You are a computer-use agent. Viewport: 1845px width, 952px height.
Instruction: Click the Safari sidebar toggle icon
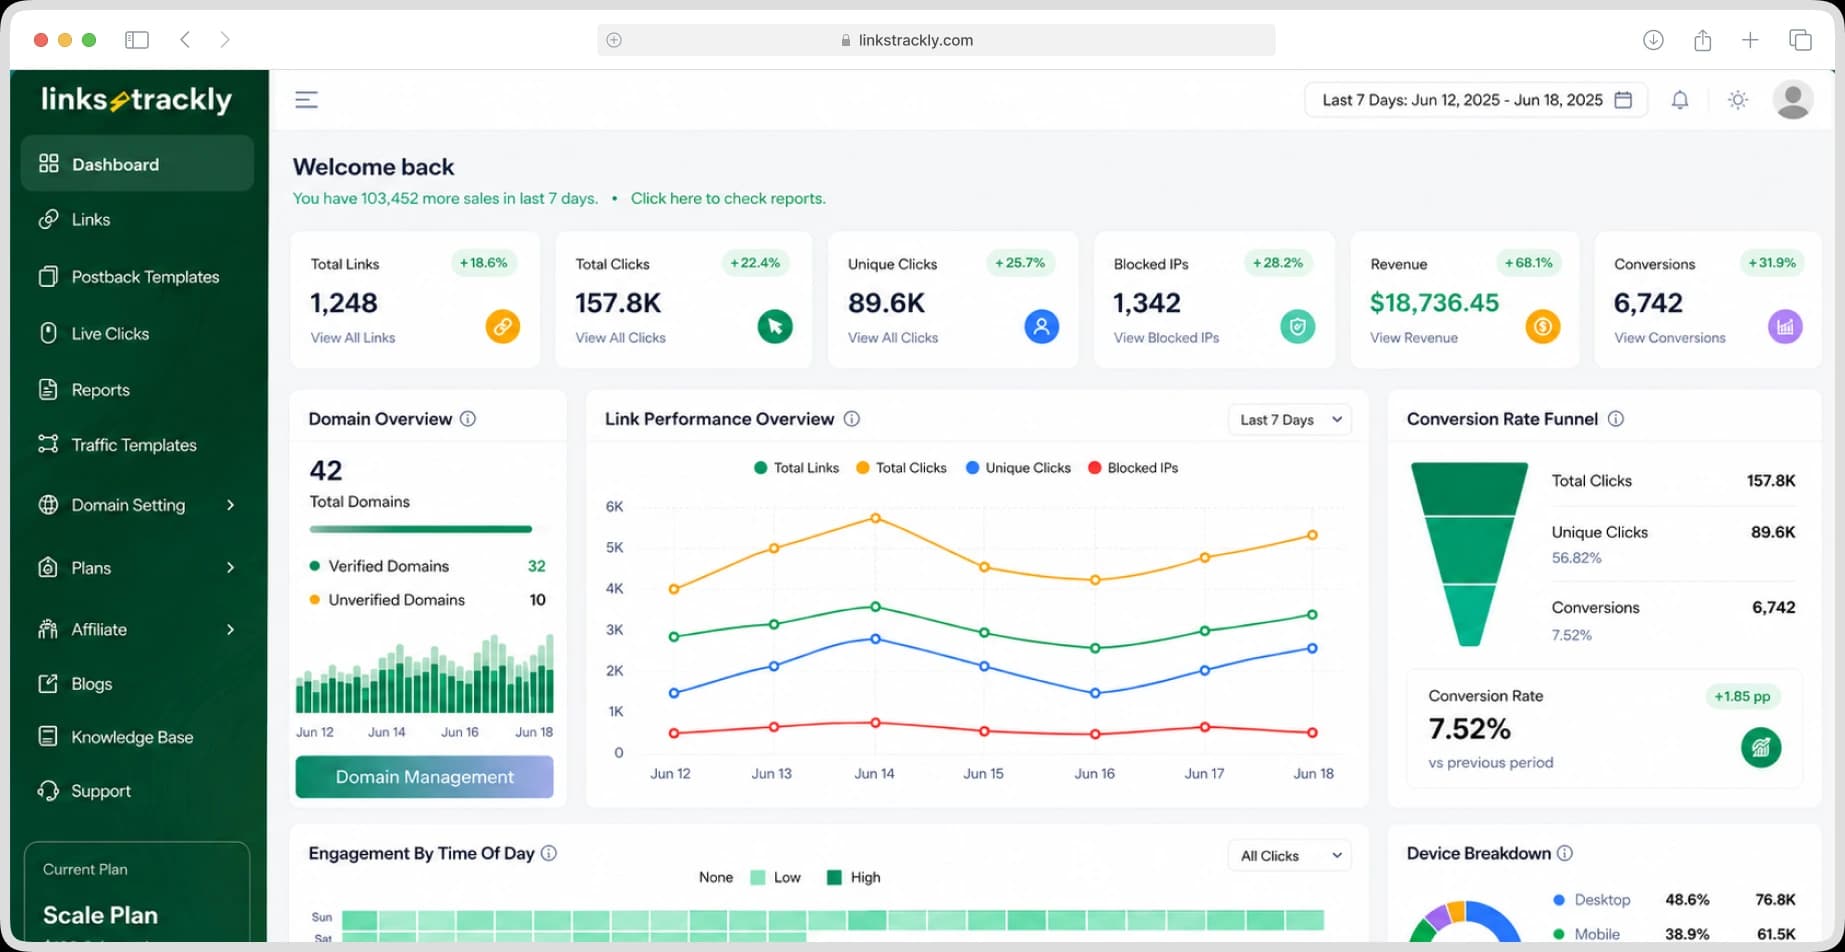coord(137,40)
